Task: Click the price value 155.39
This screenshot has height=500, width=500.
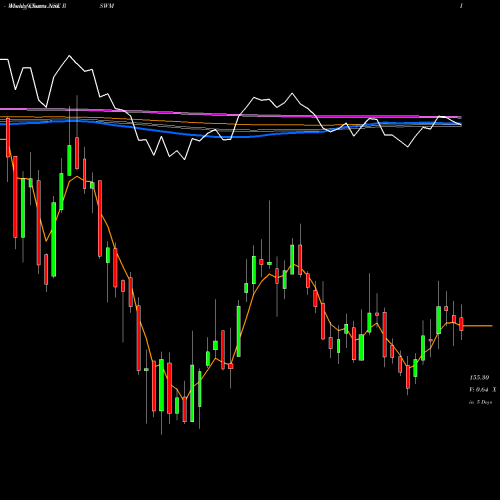Action: coord(479,378)
